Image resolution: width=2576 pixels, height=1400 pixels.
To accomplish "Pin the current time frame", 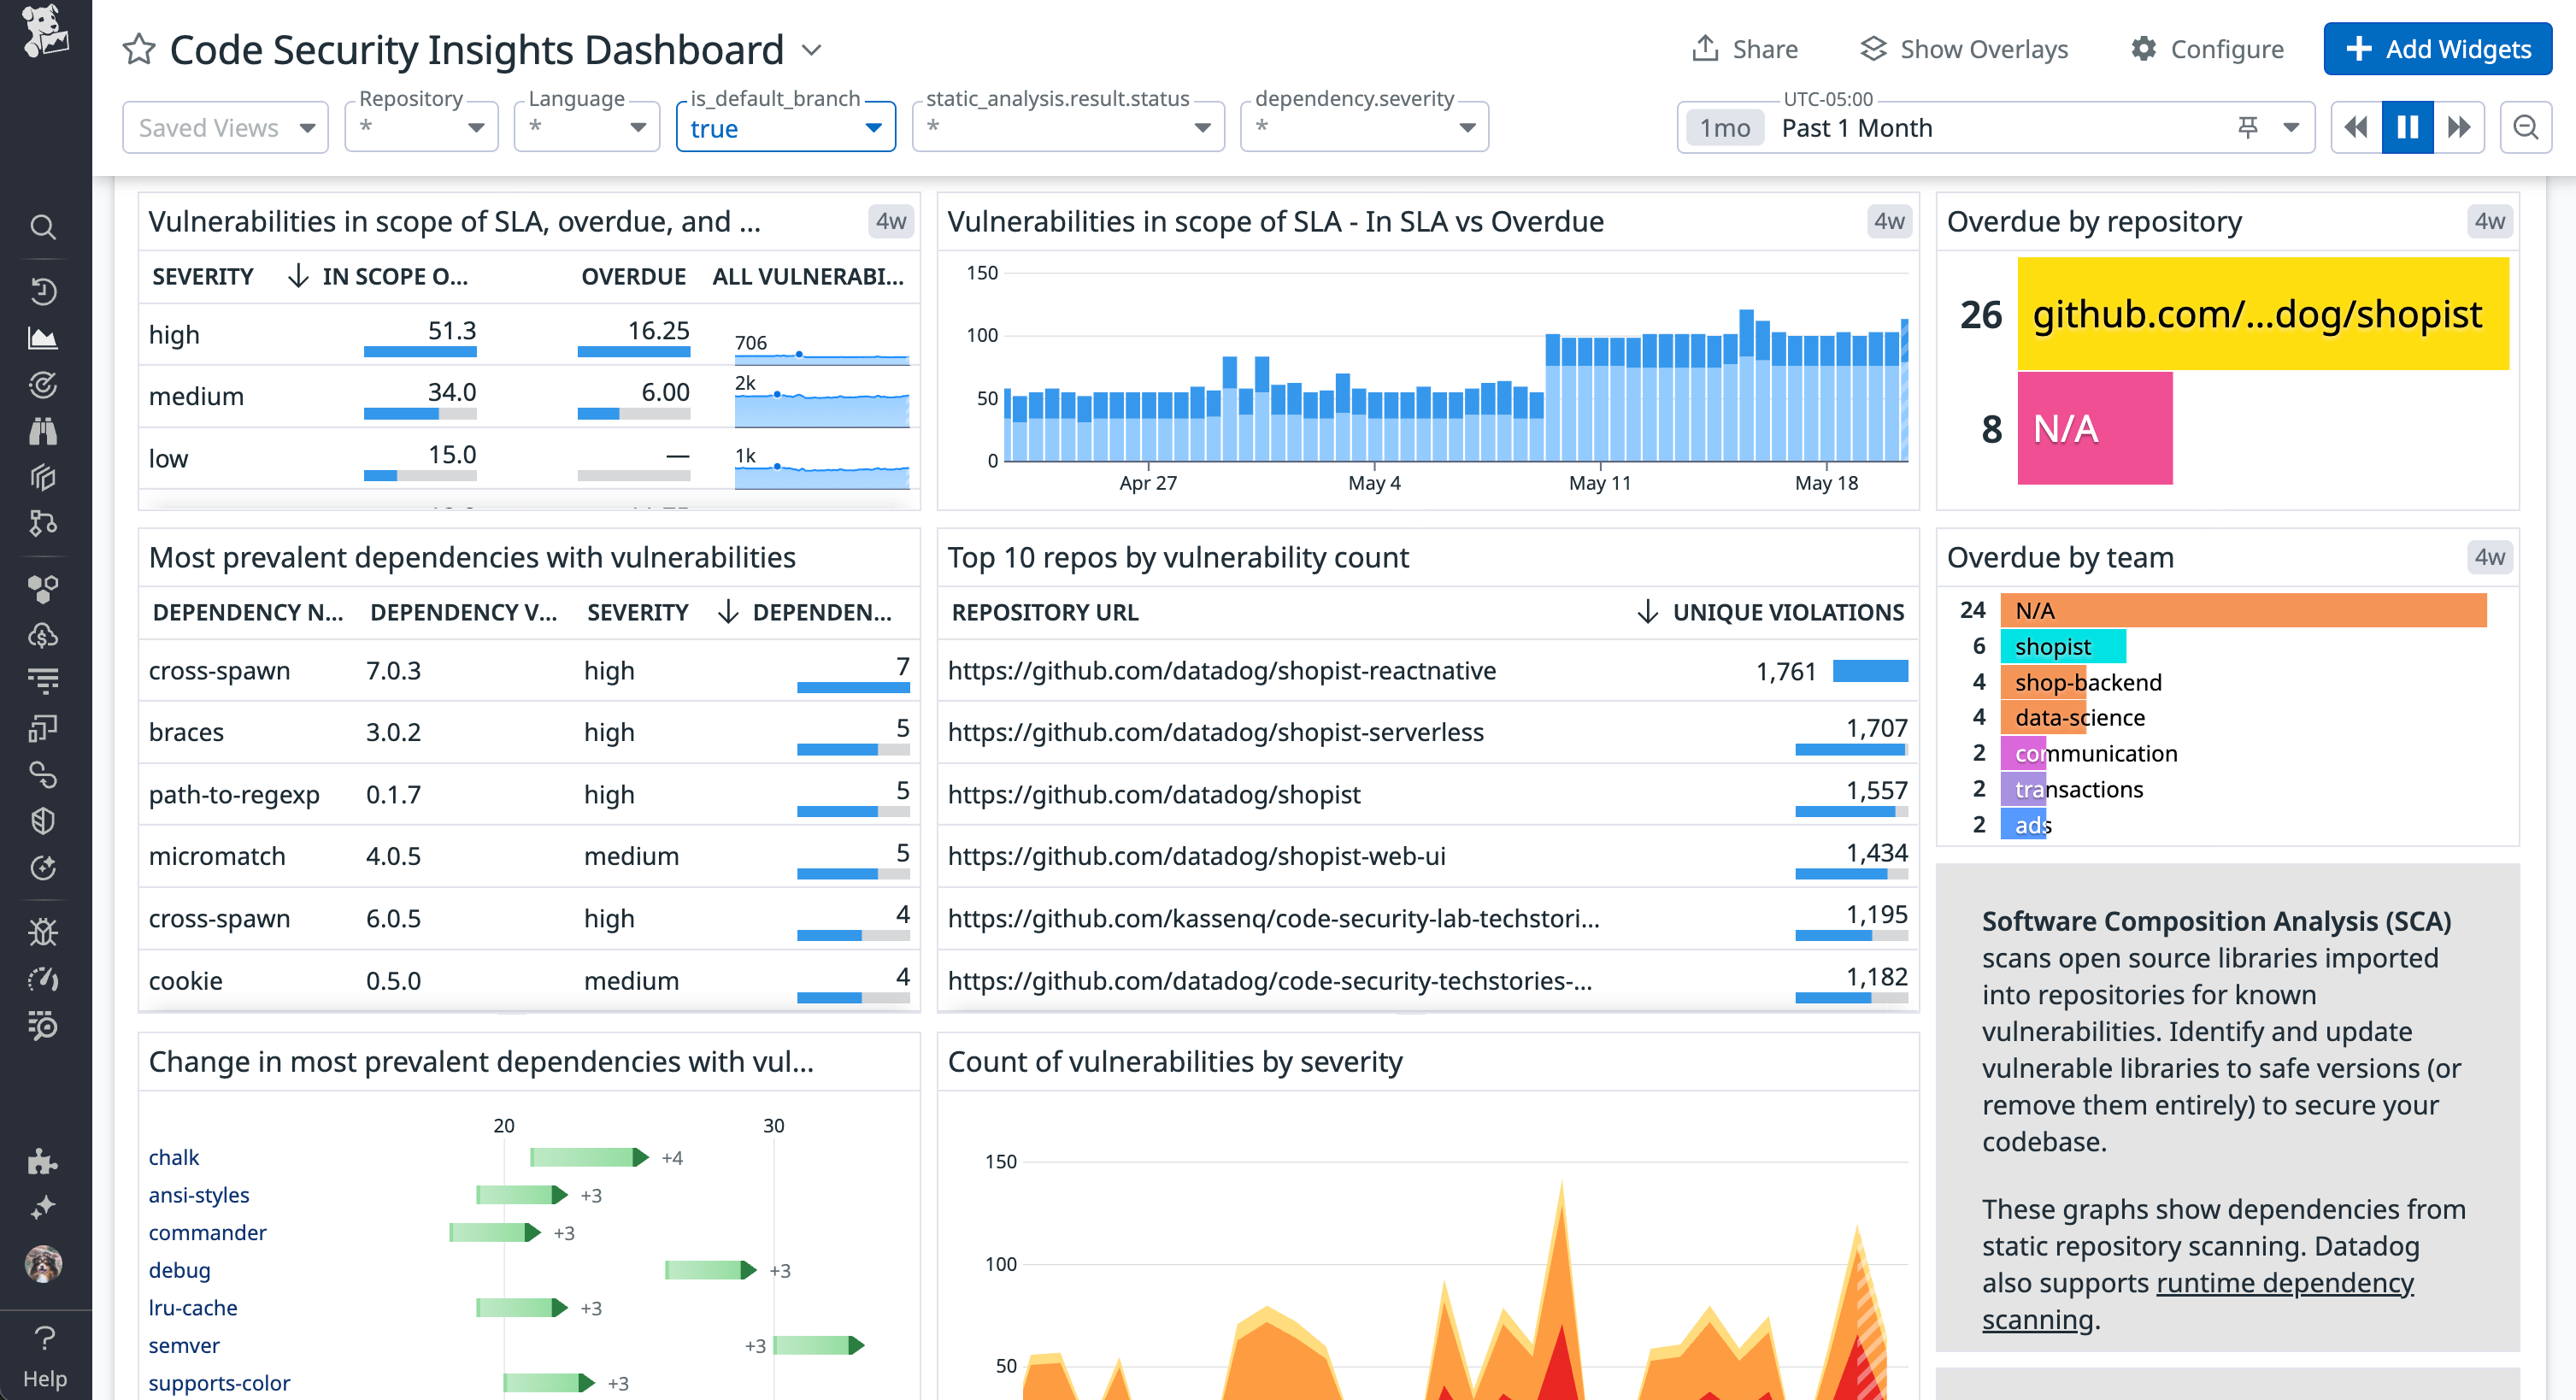I will pos(2246,127).
